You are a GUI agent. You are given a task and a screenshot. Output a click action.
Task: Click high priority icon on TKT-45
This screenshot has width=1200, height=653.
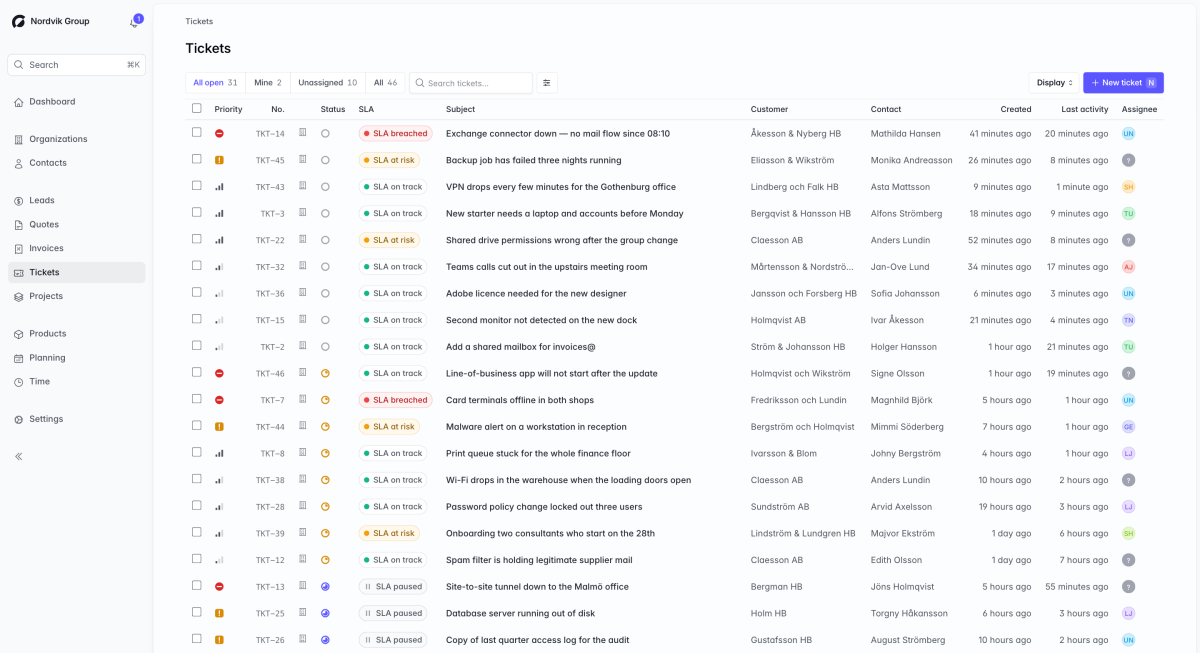[x=219, y=160]
